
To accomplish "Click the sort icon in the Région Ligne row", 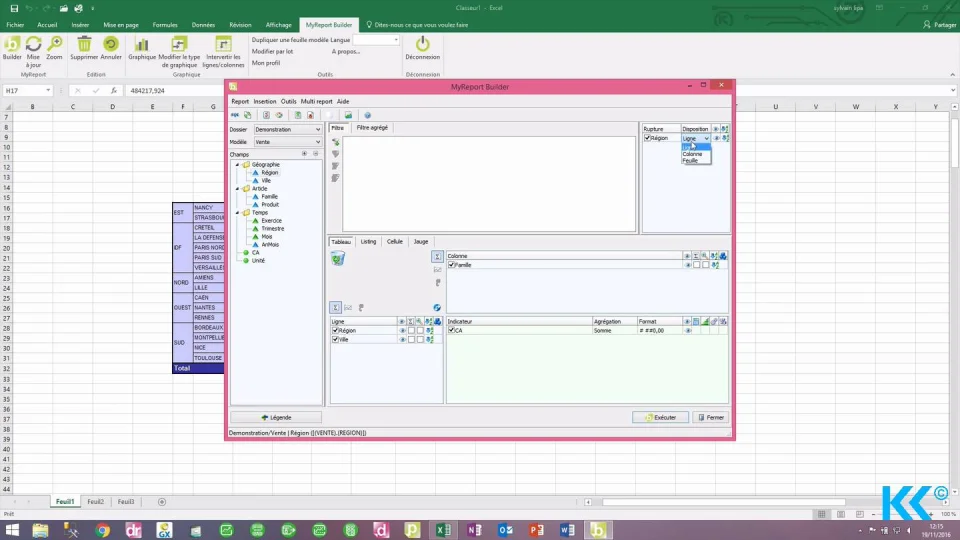I will click(430, 331).
